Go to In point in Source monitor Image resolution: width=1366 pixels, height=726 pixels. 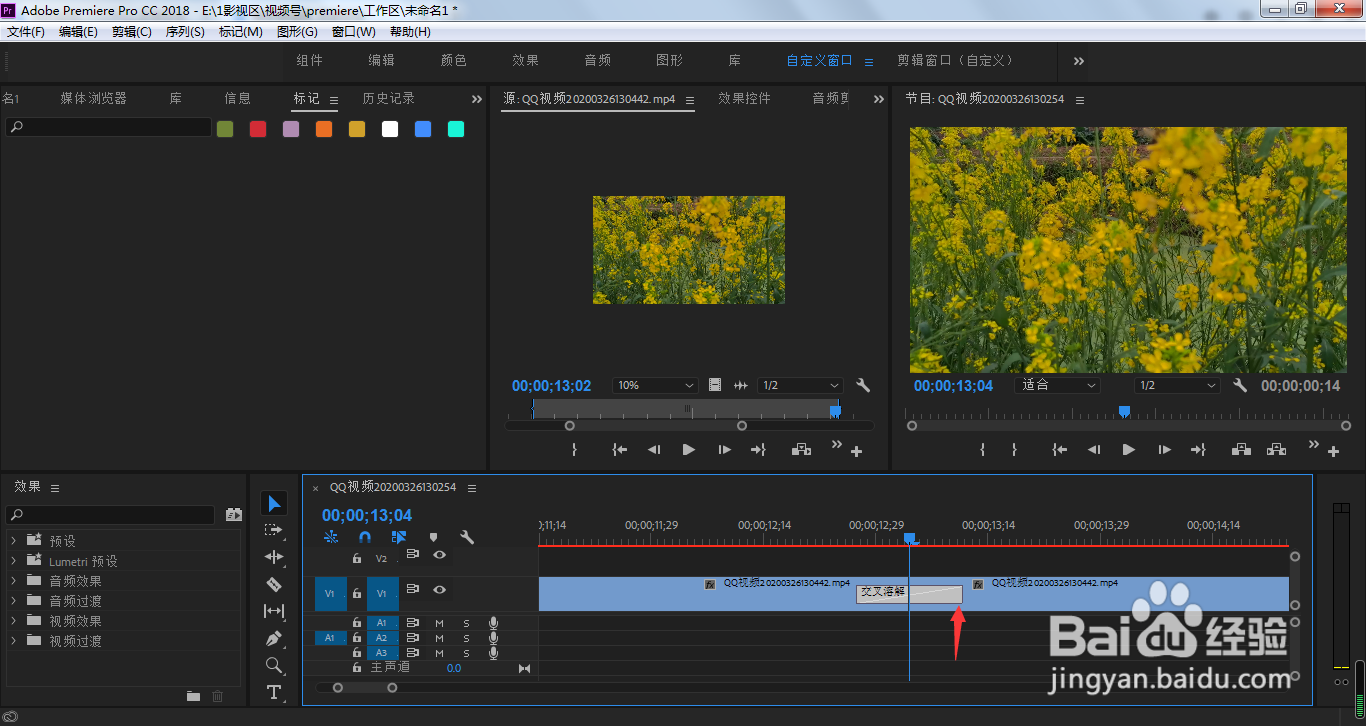click(620, 450)
